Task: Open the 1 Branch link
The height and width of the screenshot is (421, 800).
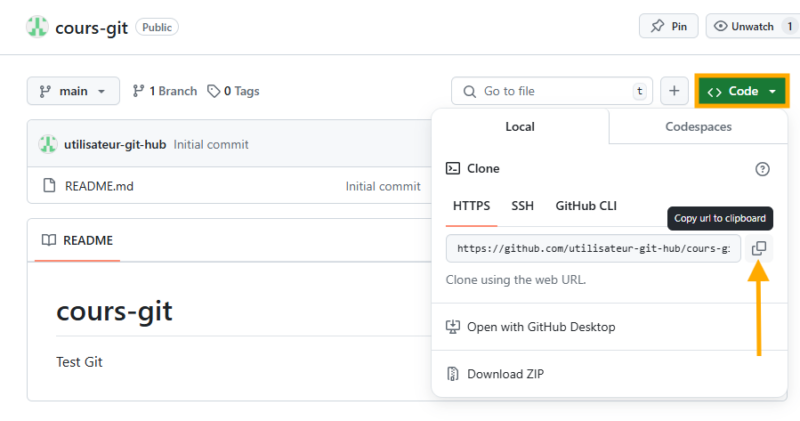Action: pos(165,91)
